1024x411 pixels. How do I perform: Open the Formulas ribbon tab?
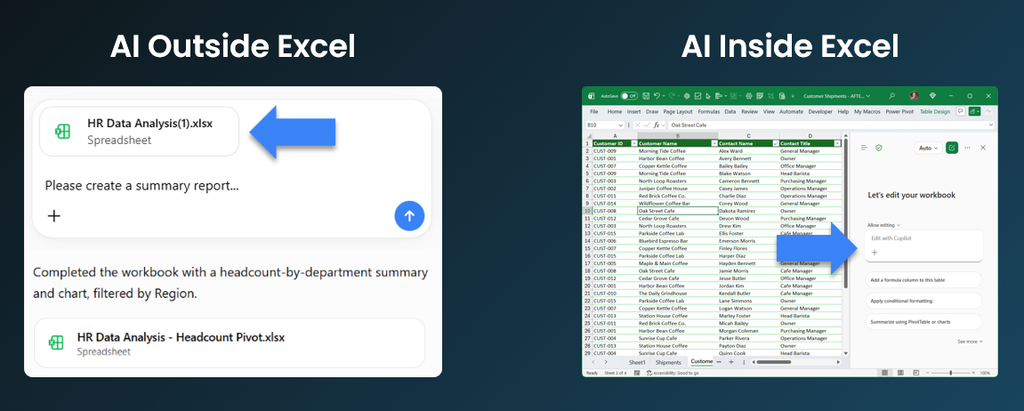point(709,112)
